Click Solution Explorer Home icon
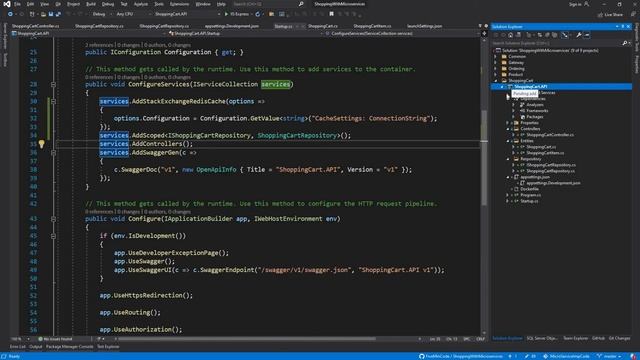 point(510,35)
